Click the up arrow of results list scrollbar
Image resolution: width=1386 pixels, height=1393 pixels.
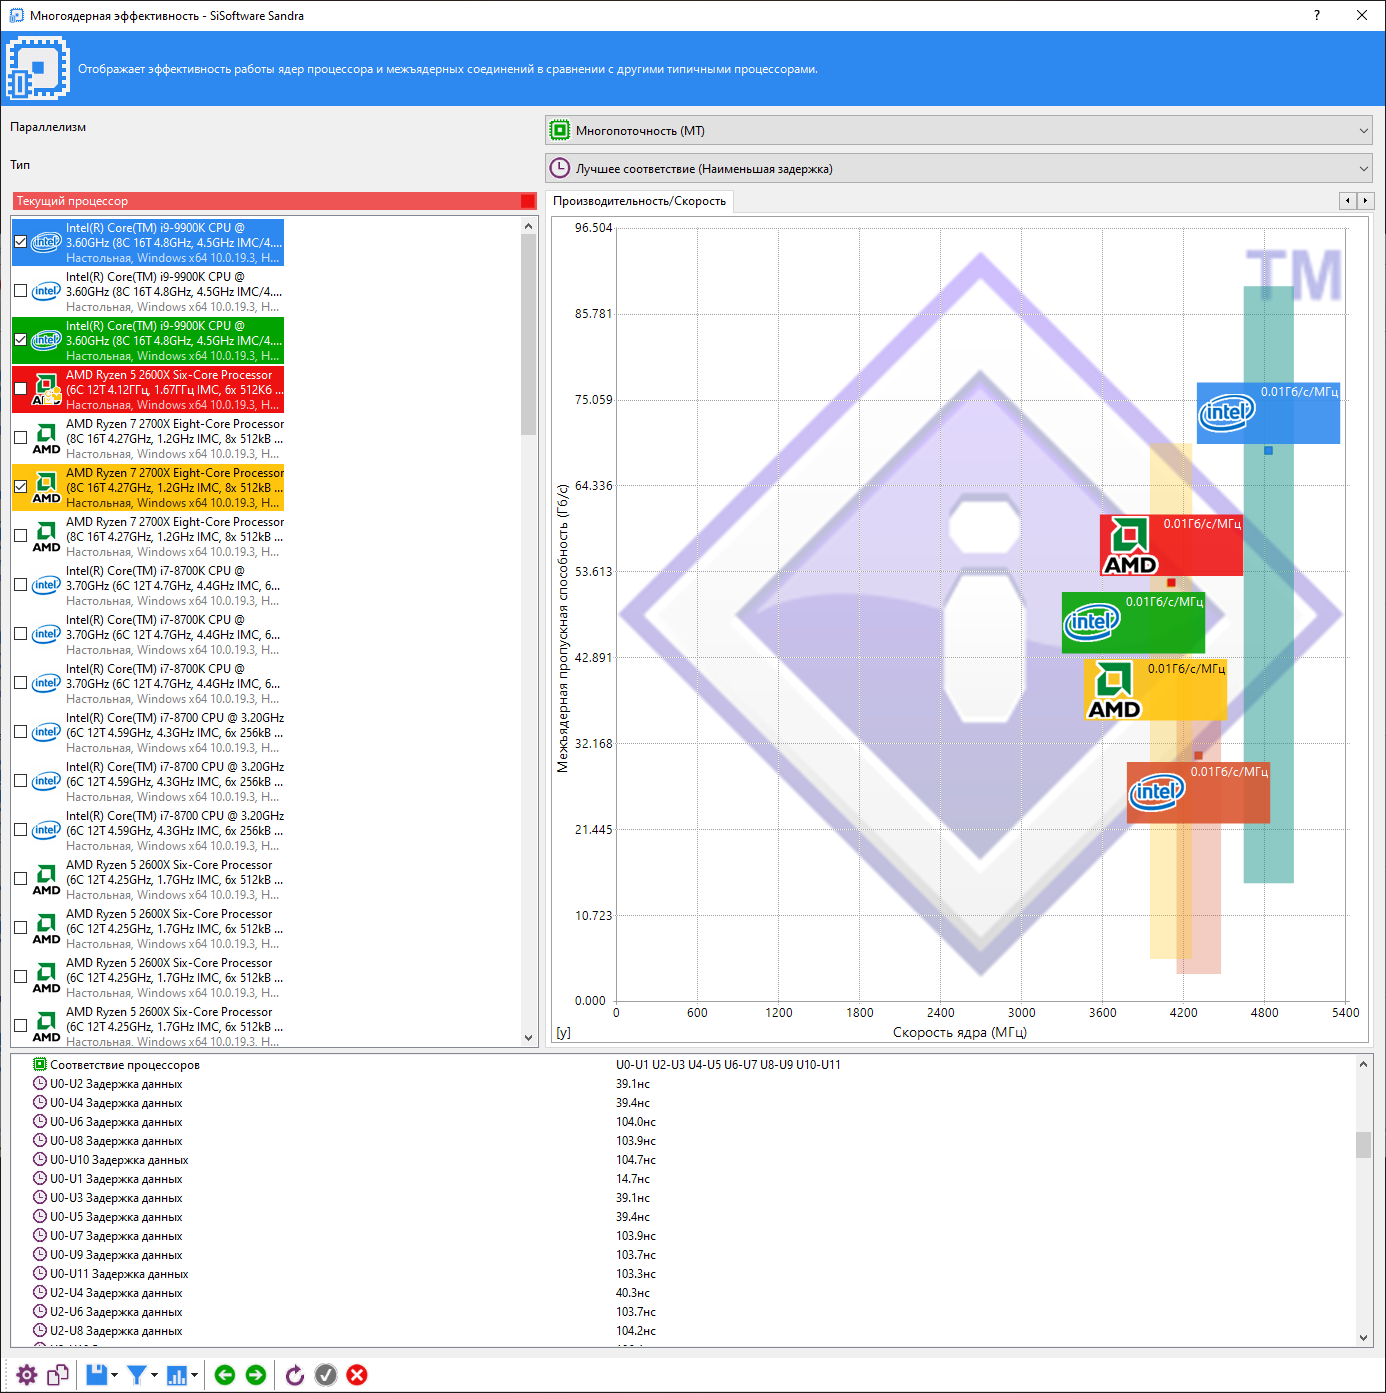click(1363, 1064)
